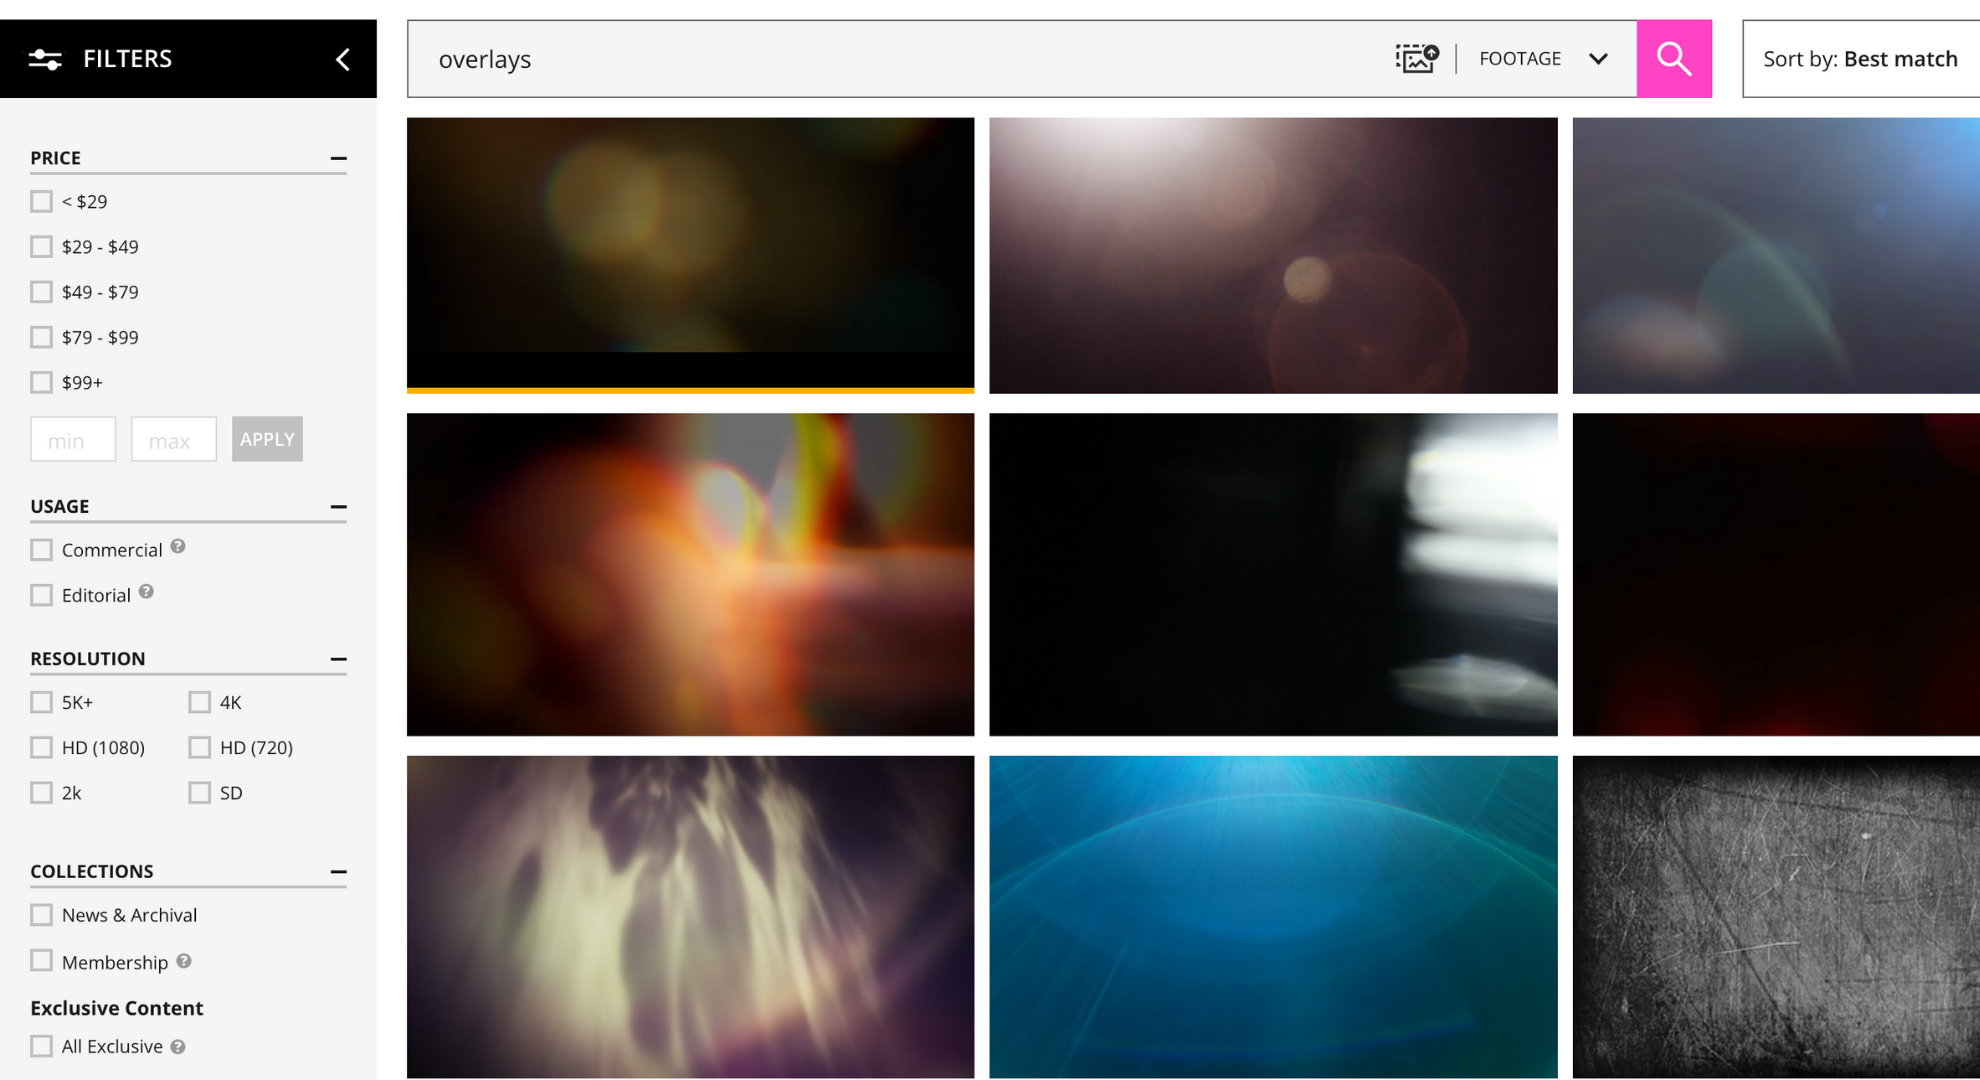Toggle the Commercial usage checkbox

pos(40,549)
